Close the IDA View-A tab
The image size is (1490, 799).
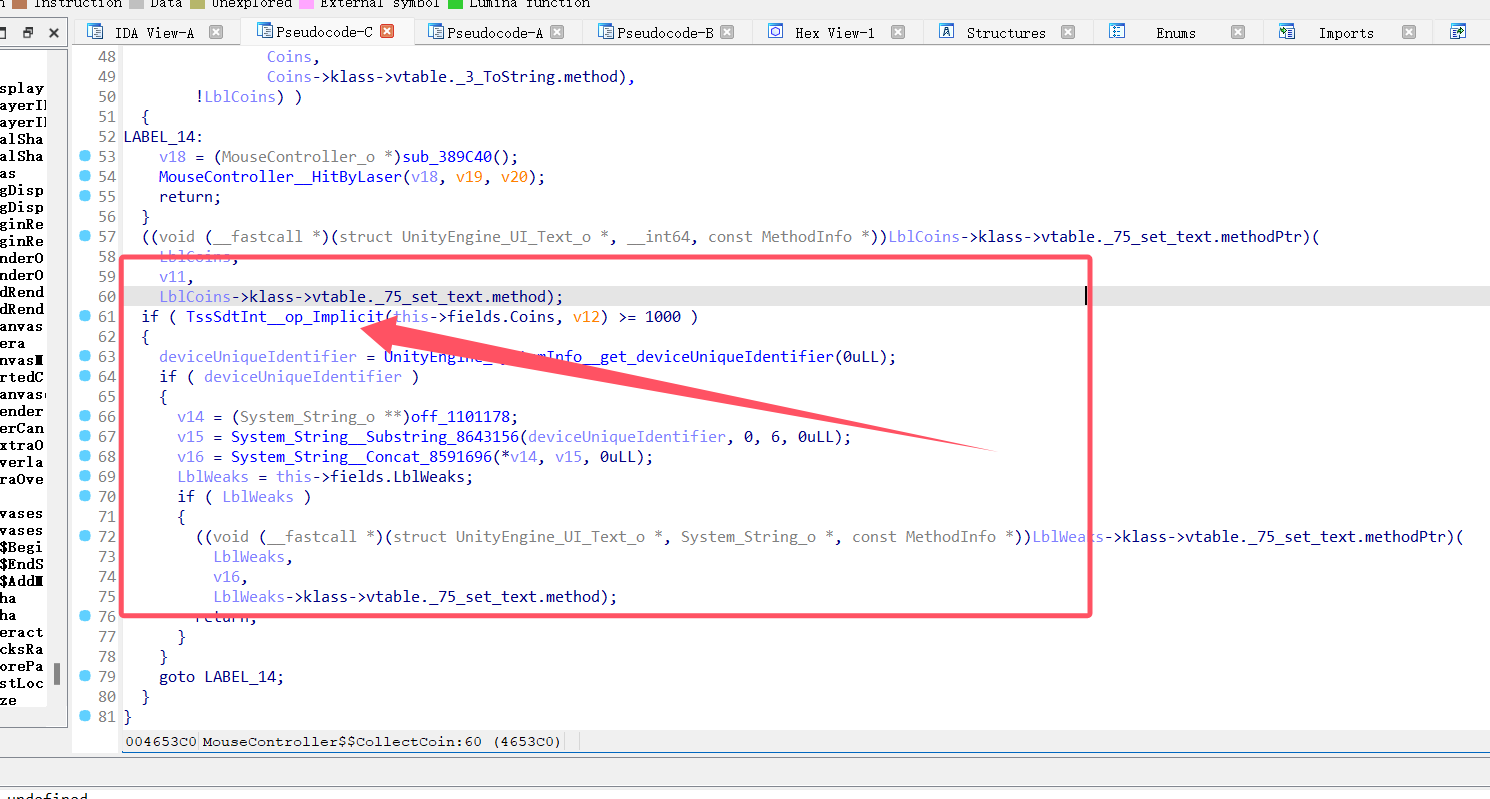pyautogui.click(x=216, y=32)
